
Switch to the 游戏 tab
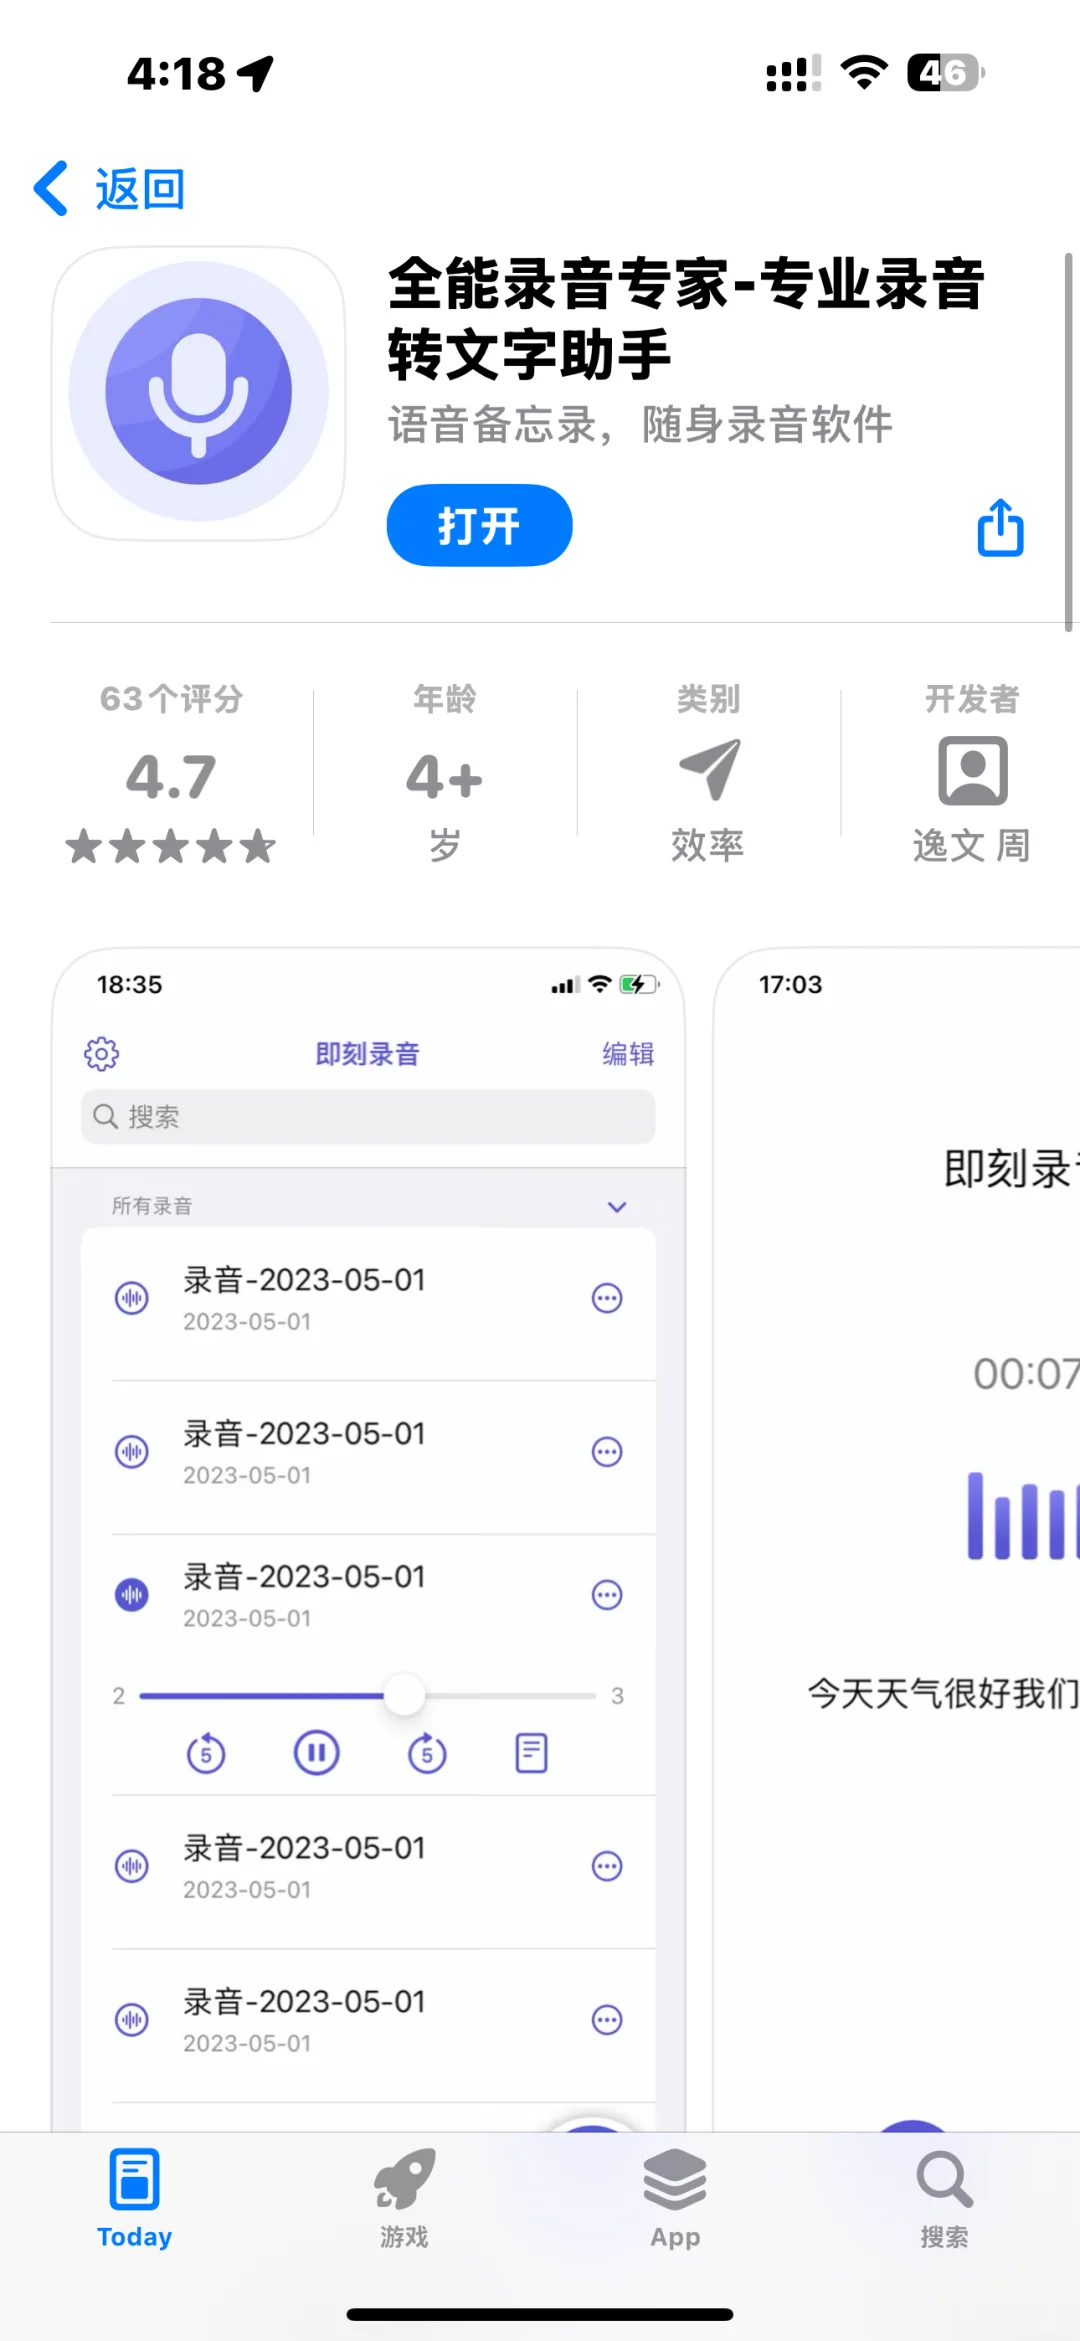tap(404, 2198)
